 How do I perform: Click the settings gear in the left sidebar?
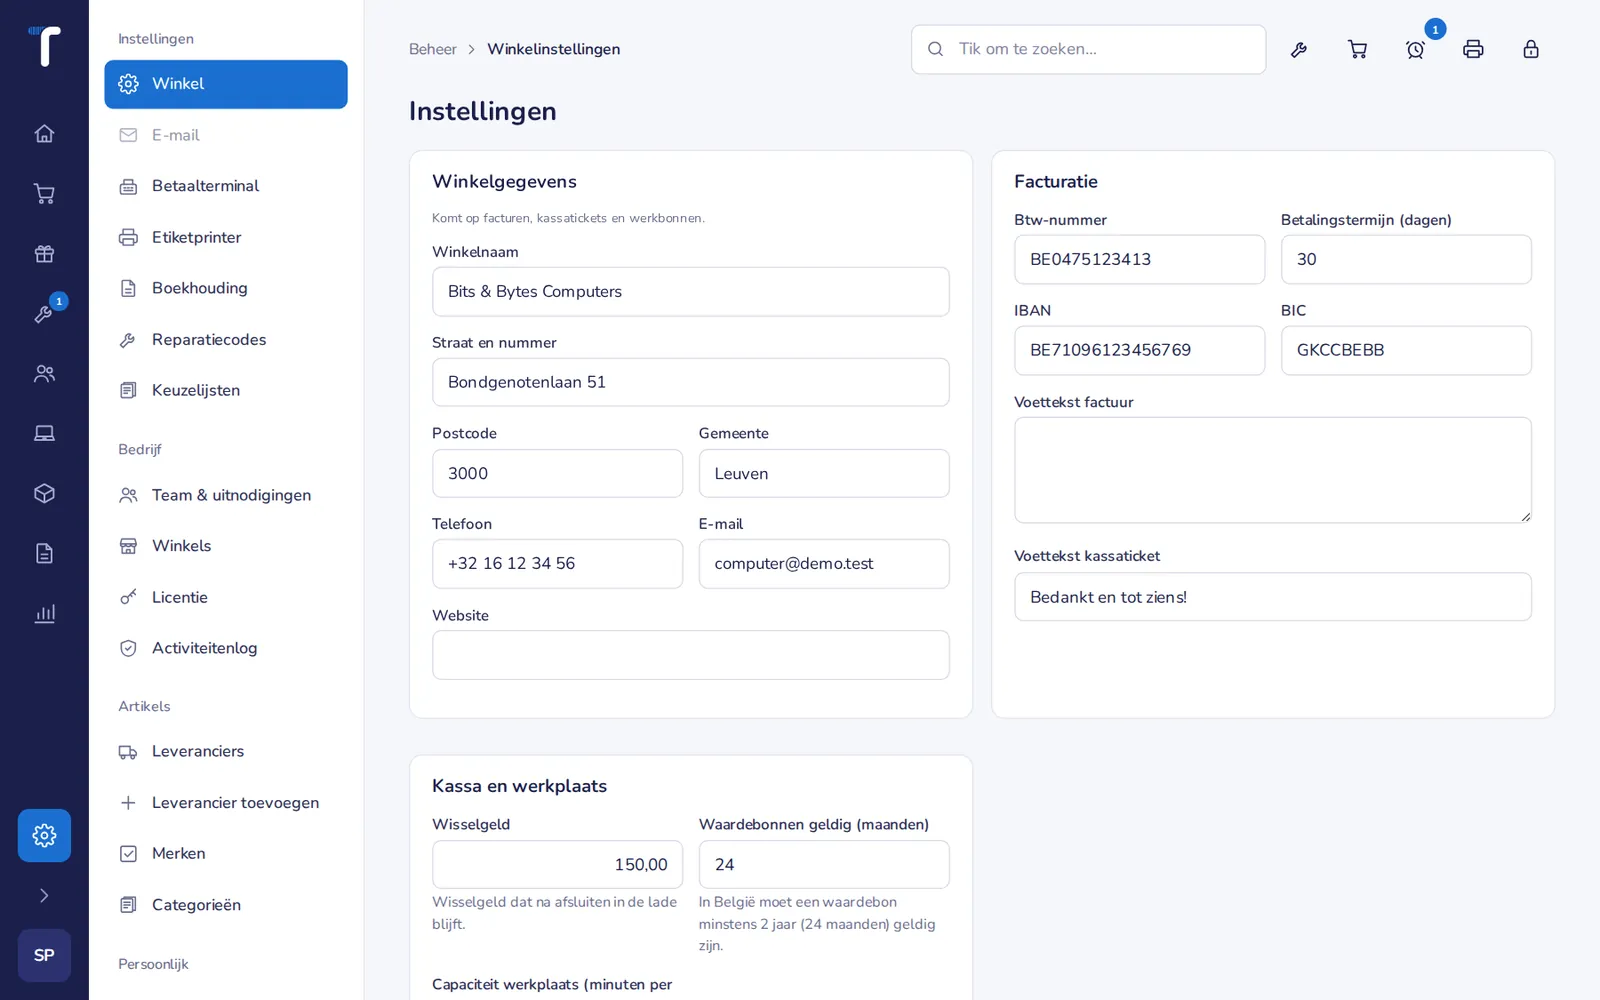pyautogui.click(x=44, y=836)
